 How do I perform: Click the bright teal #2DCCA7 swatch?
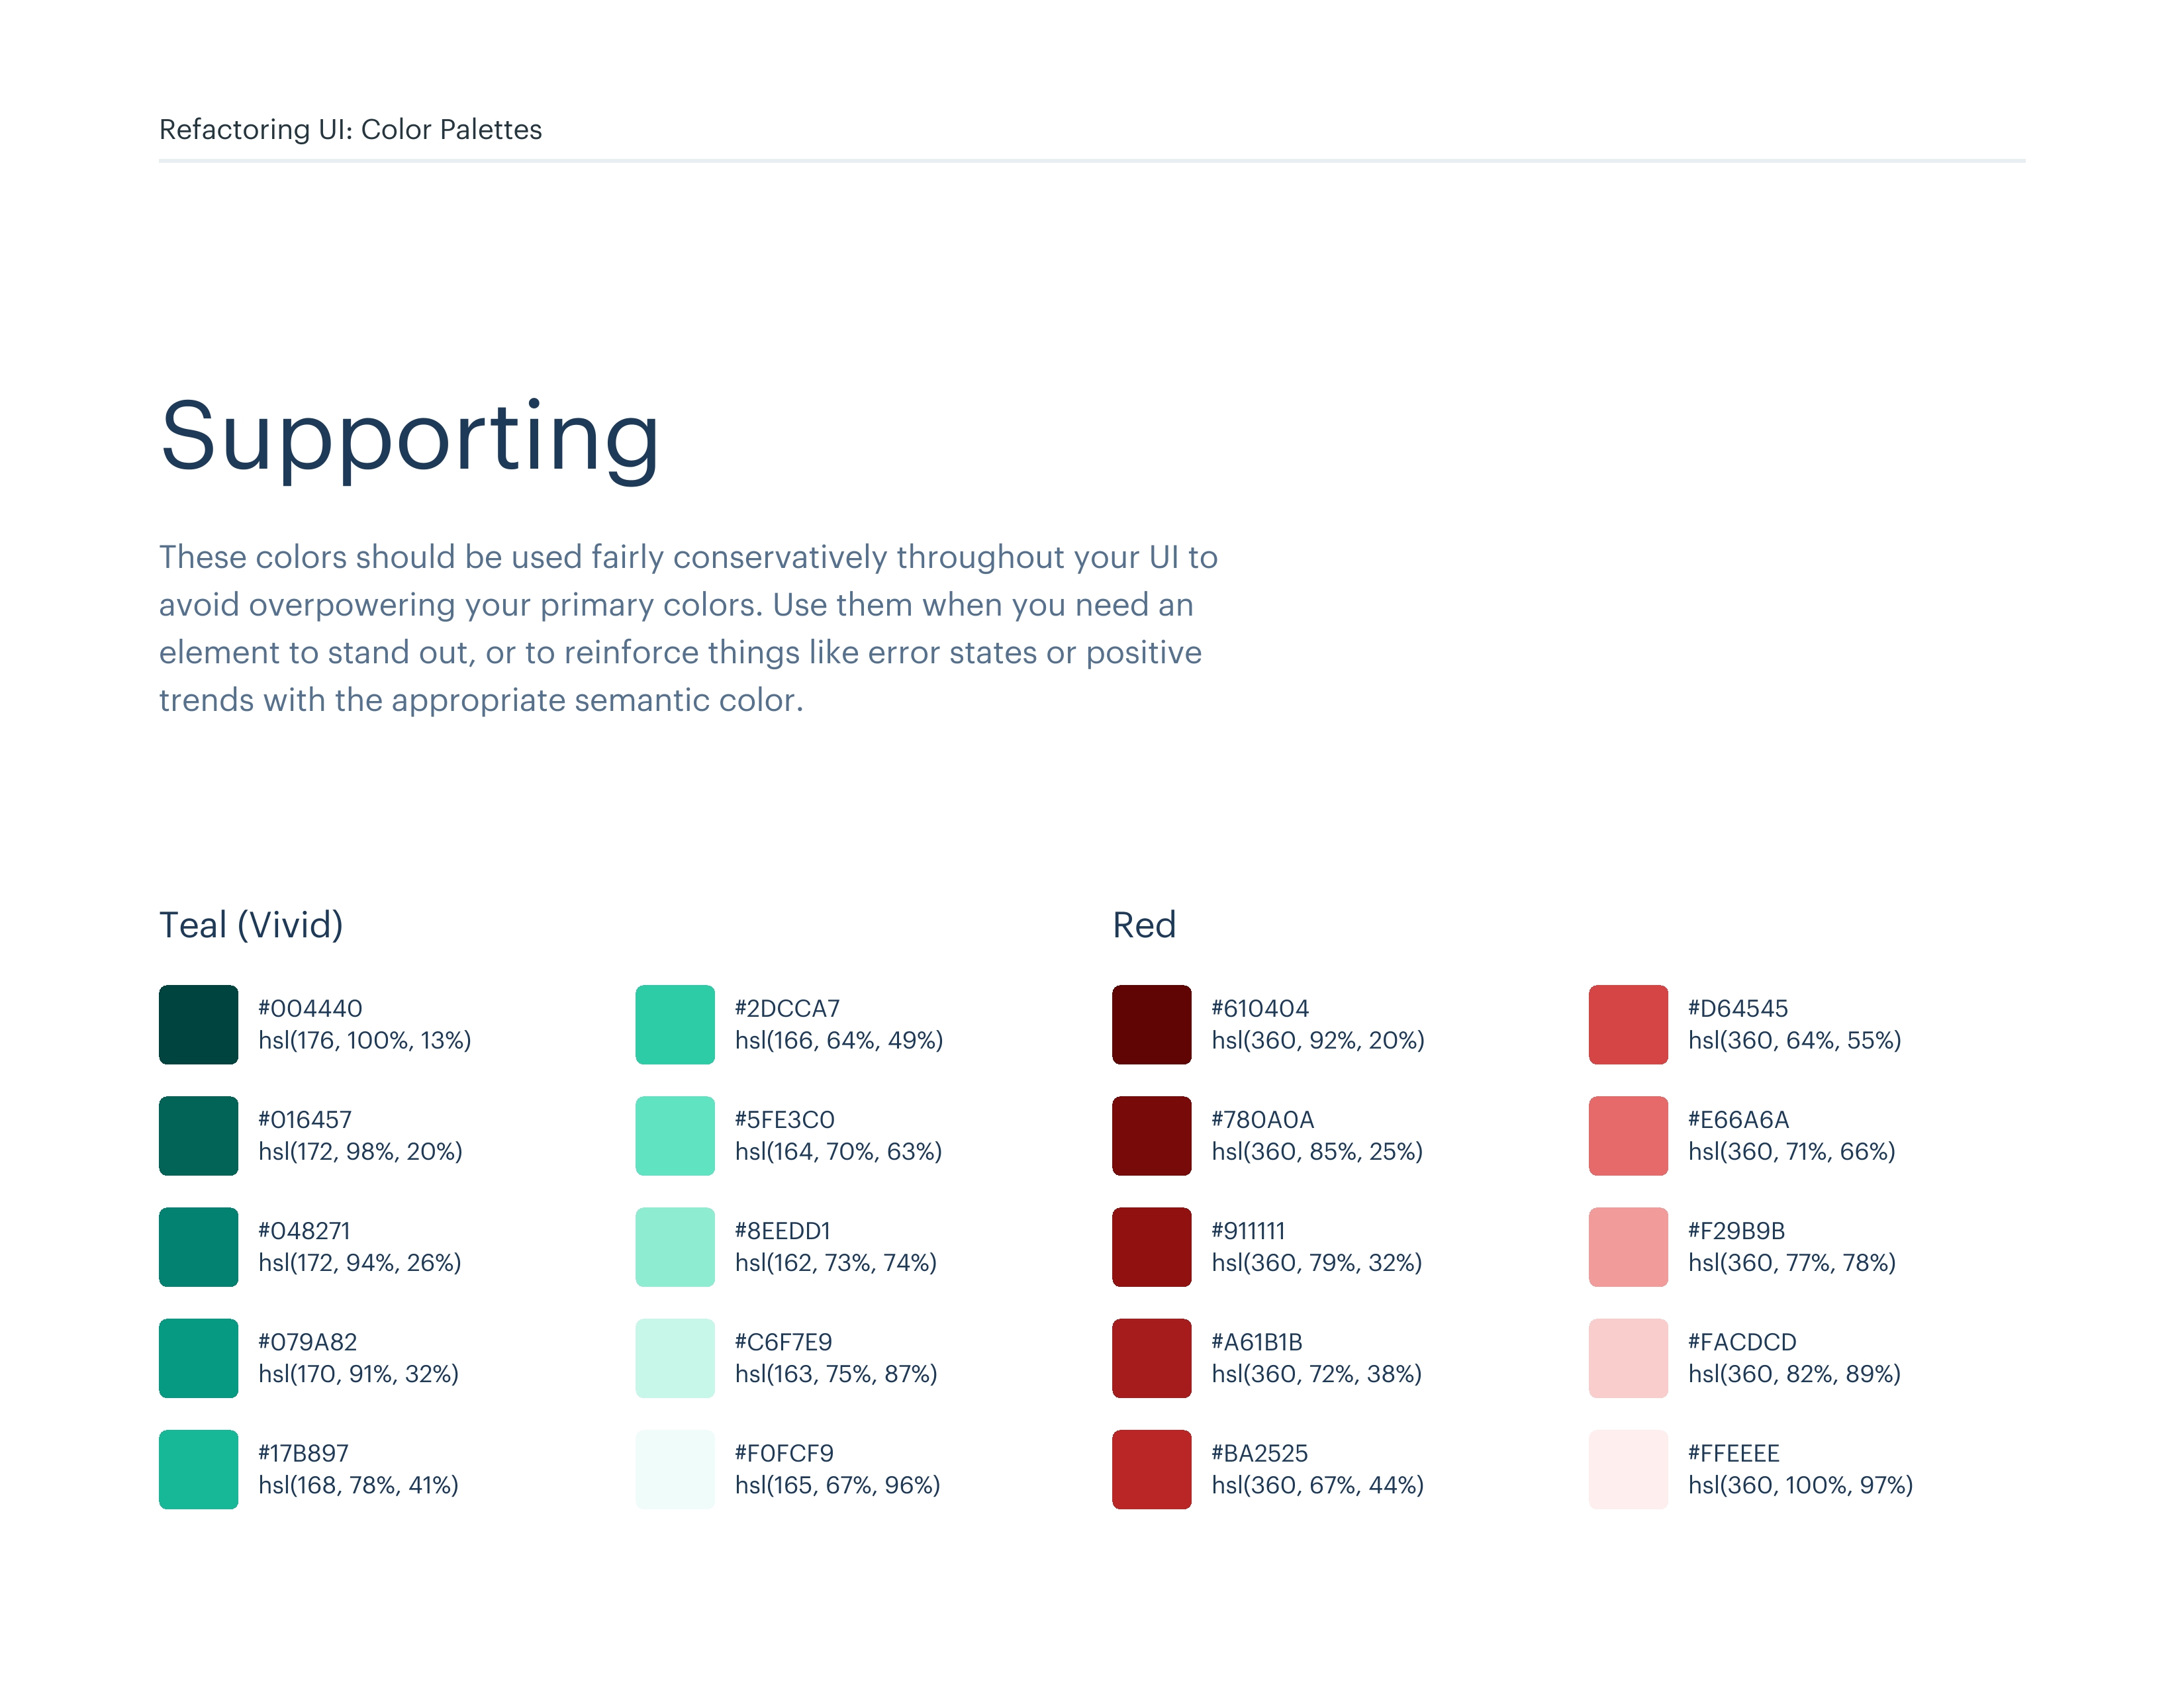click(x=675, y=1024)
